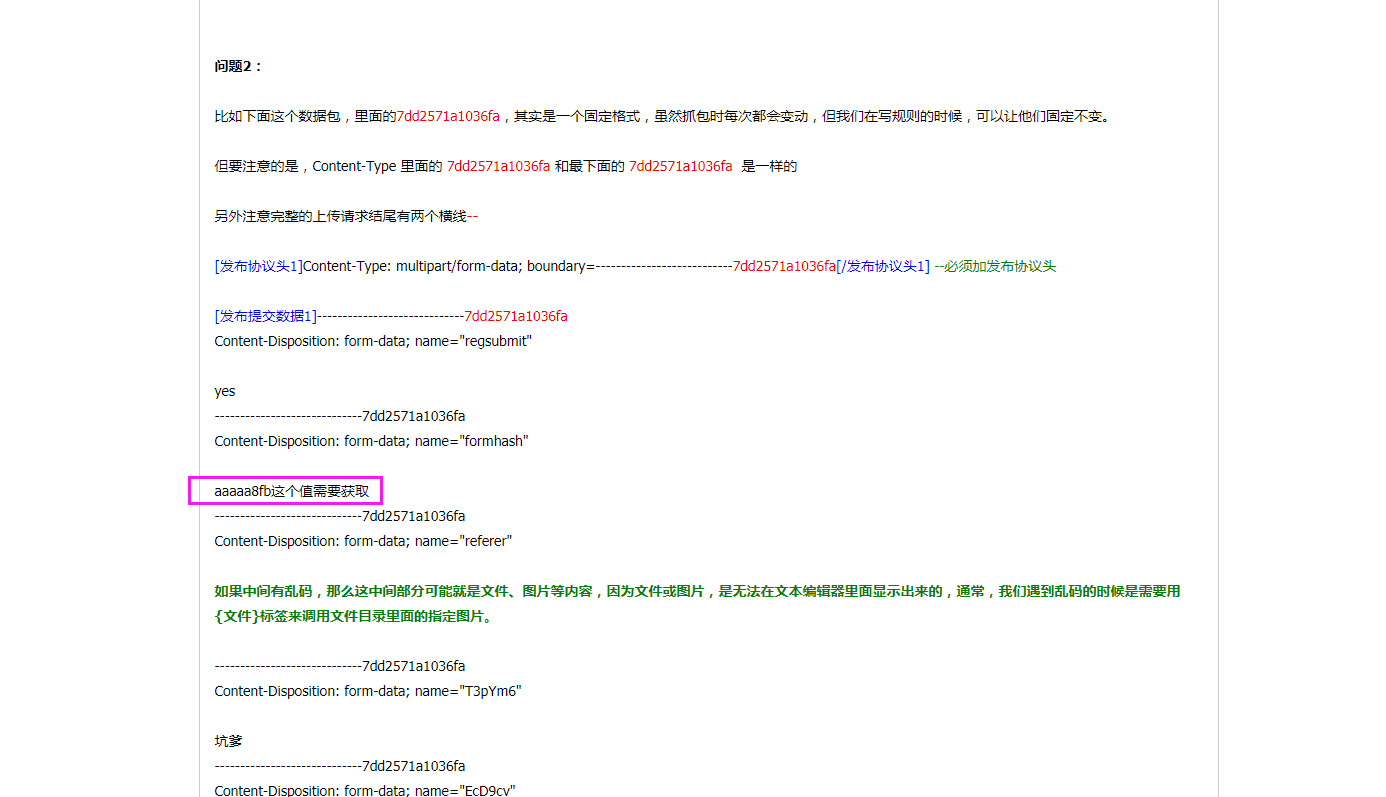Select the red 7dd2571a1036fa in first paragraph
Viewport: 1386px width, 797px height.
pyautogui.click(x=448, y=116)
